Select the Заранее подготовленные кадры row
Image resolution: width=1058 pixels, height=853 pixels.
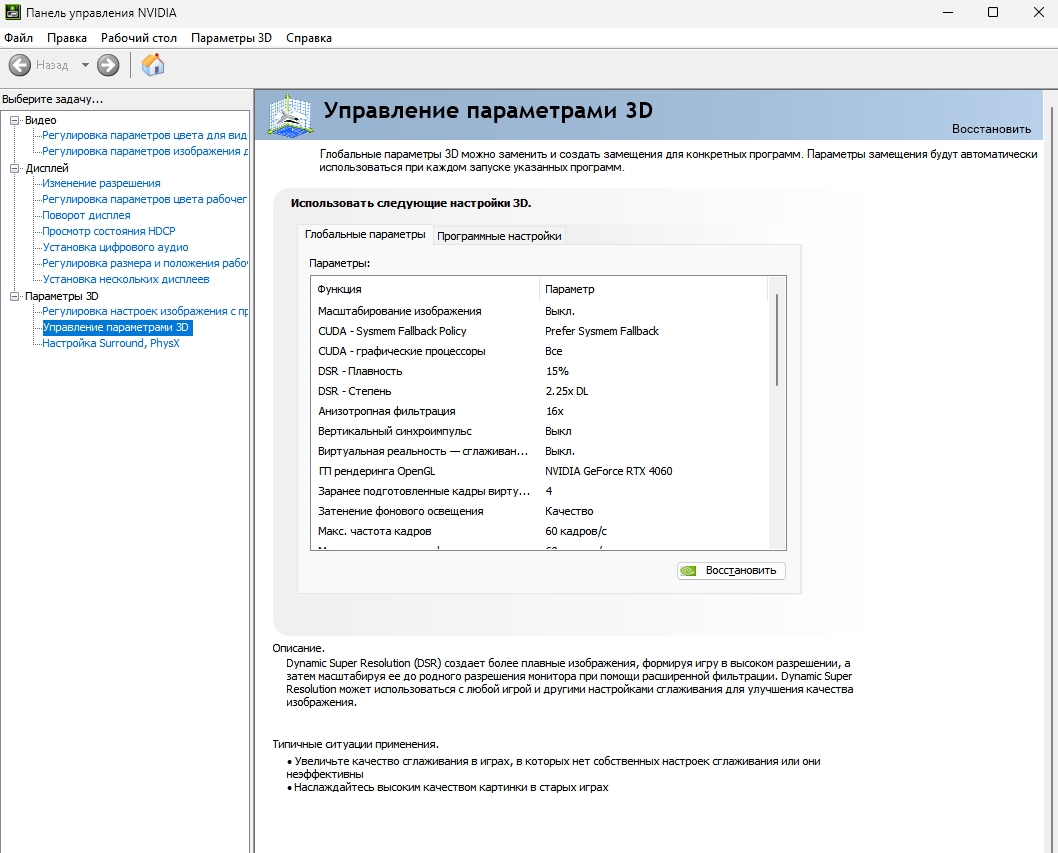(540, 491)
